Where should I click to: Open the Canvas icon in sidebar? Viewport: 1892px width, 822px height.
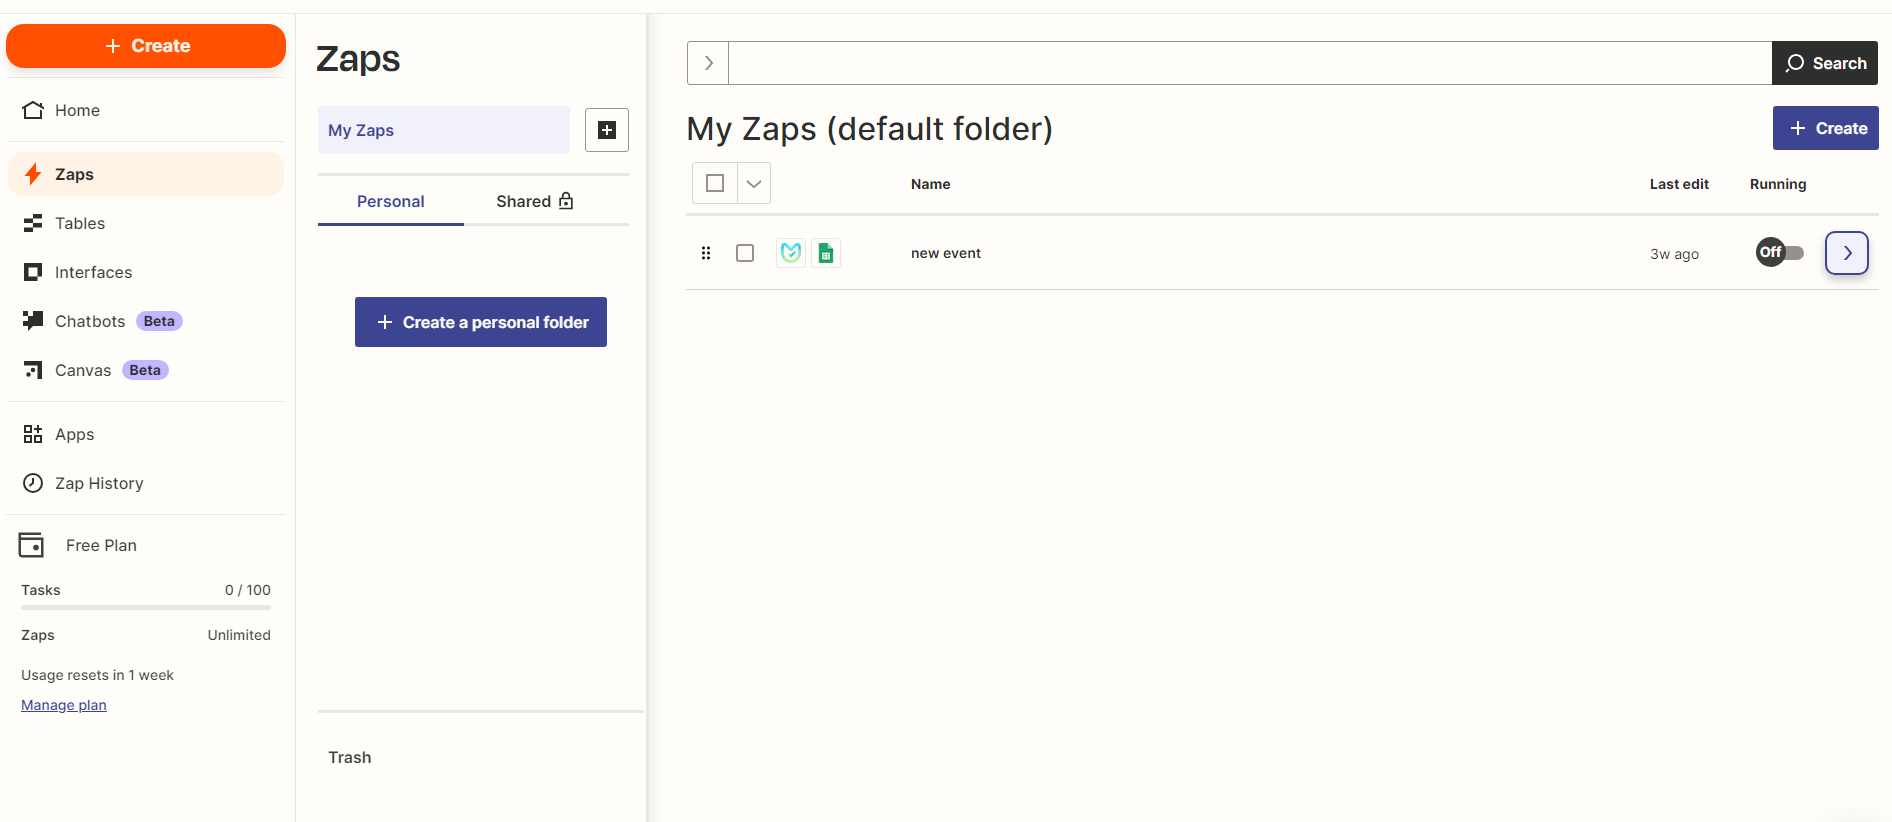point(33,370)
